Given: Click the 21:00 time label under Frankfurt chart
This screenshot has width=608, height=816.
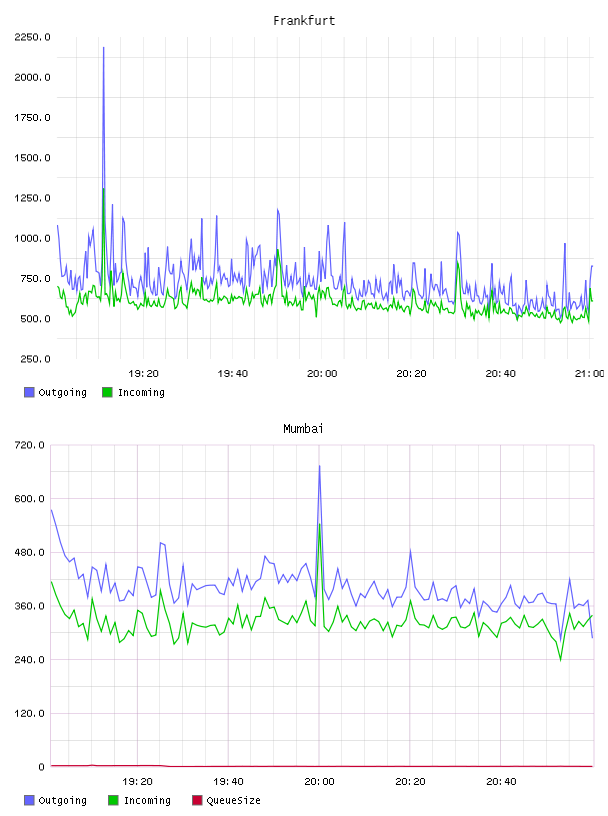Looking at the screenshot, I should 590,374.
